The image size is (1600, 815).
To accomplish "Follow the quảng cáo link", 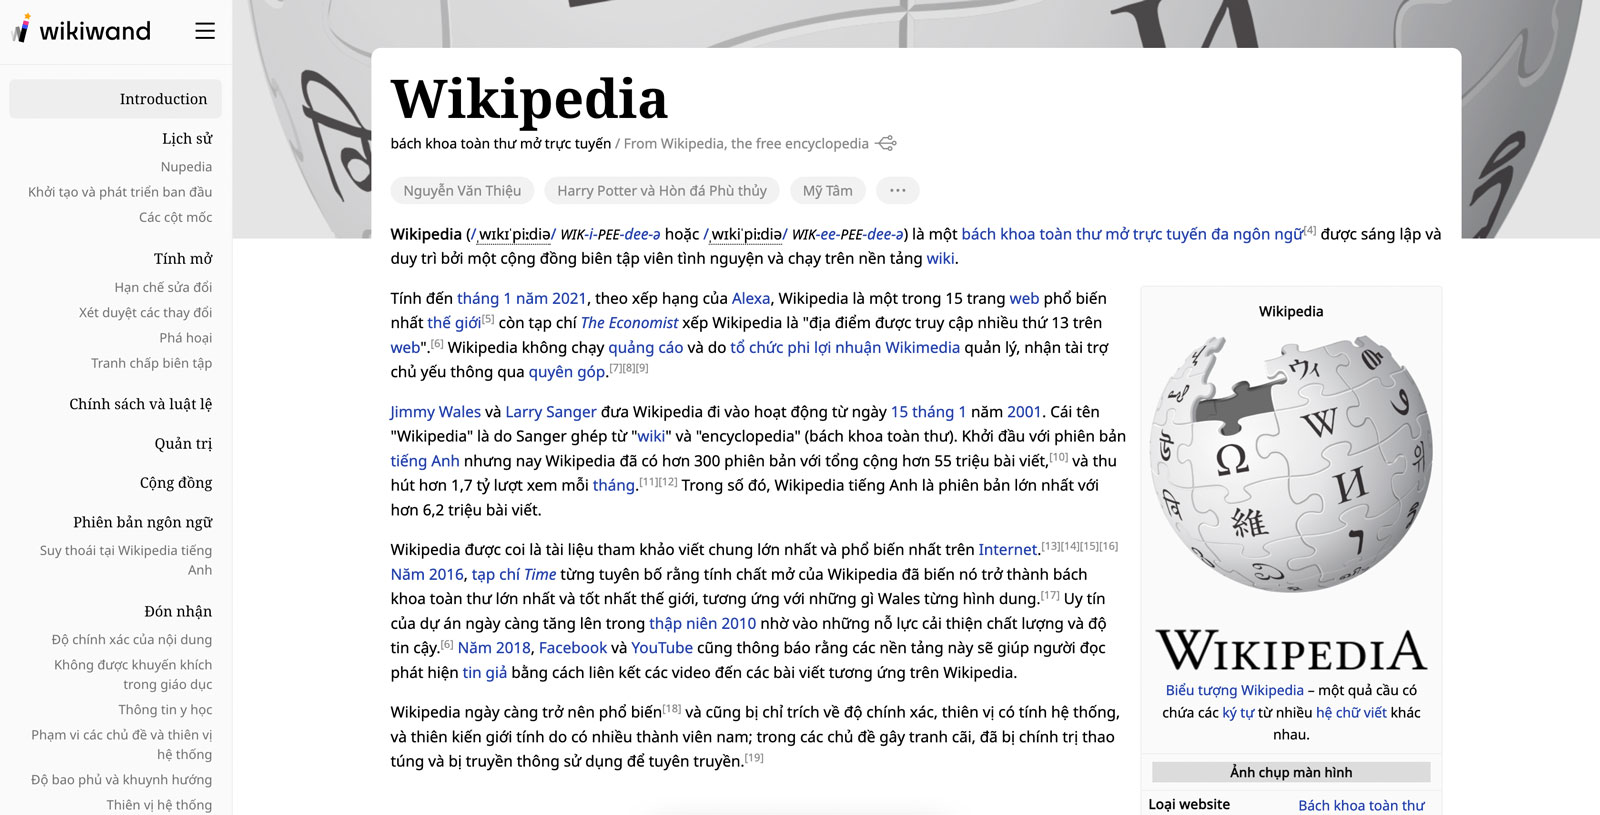I will tap(646, 347).
